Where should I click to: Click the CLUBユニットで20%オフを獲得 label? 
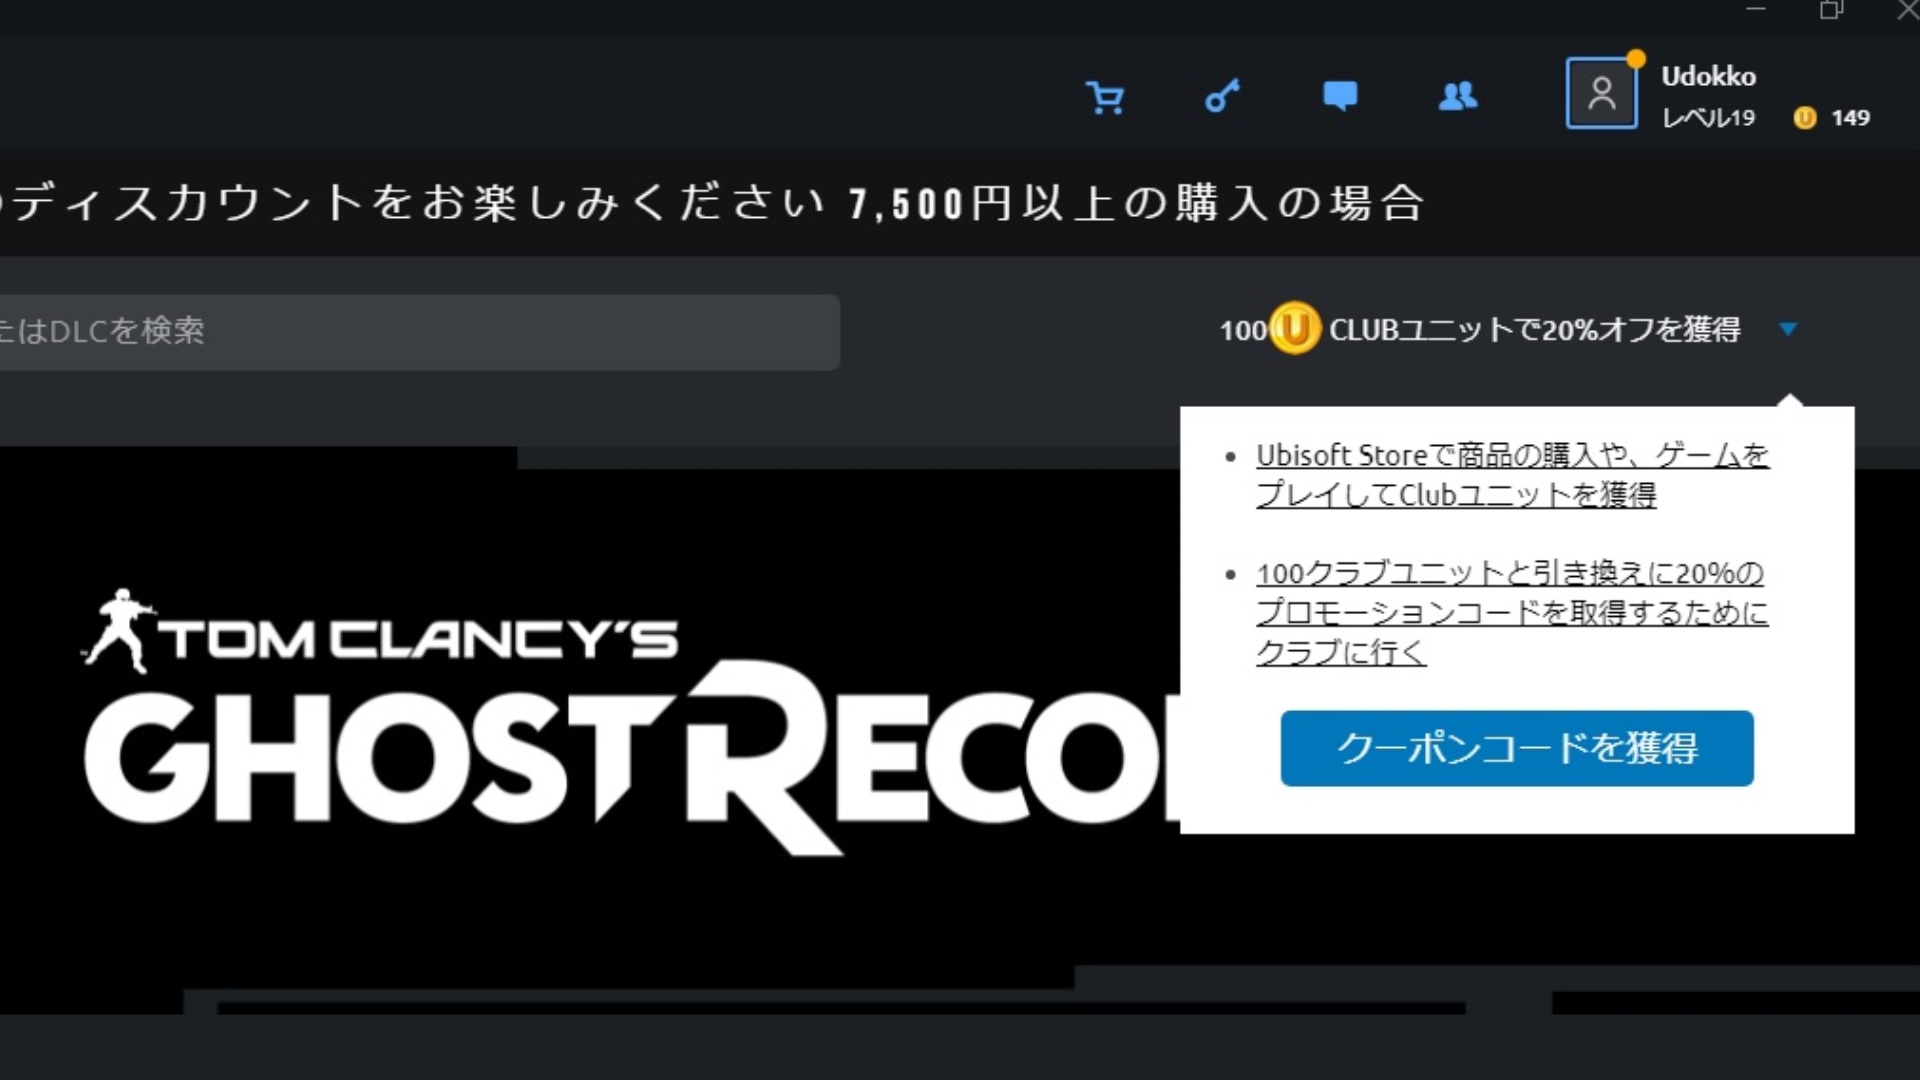coord(1534,329)
